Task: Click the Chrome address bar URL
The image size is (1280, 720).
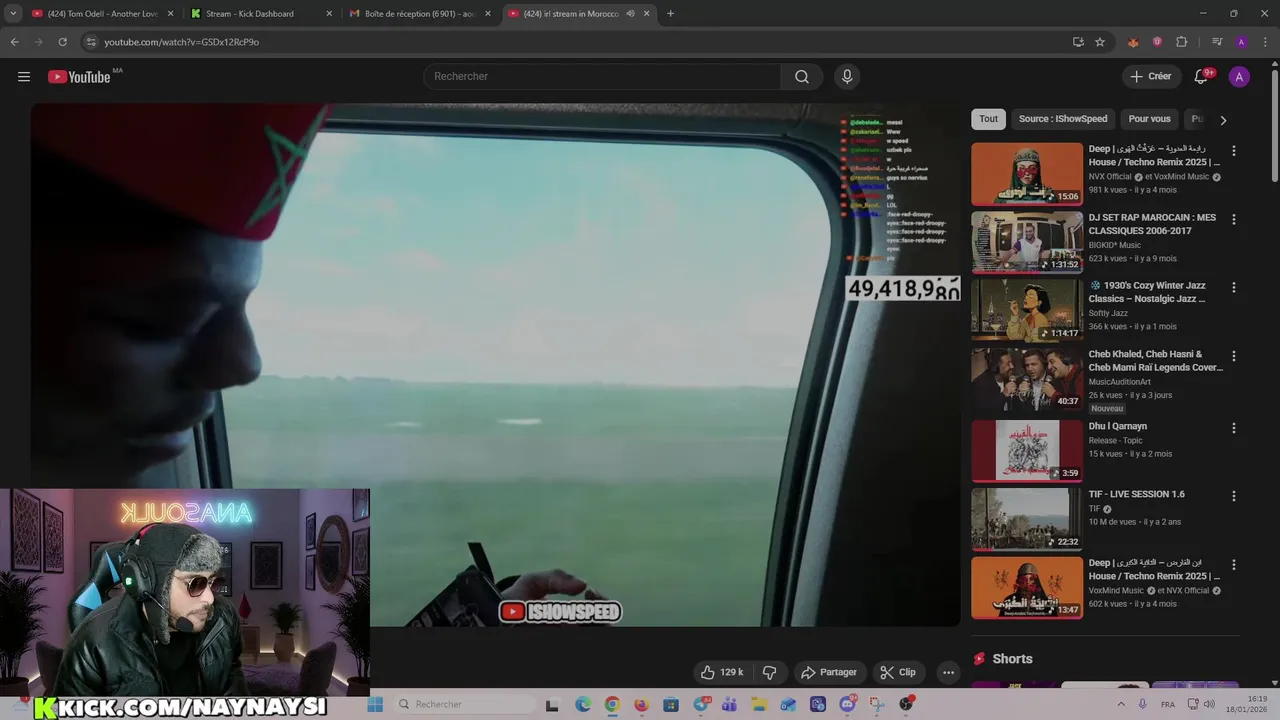Action: click(x=181, y=42)
